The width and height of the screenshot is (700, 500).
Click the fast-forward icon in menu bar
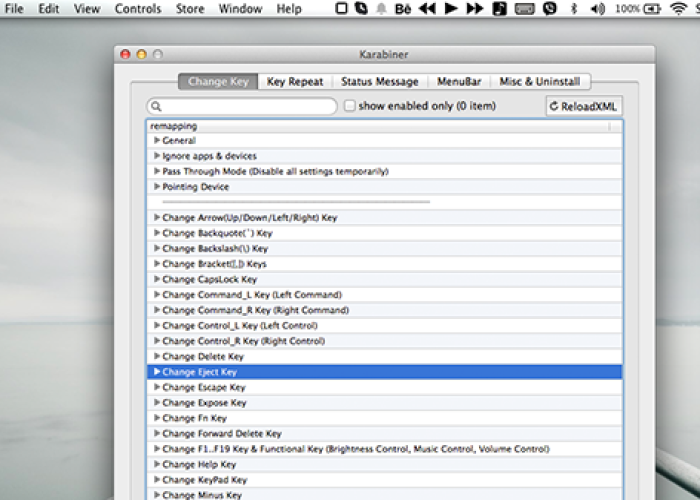[475, 8]
